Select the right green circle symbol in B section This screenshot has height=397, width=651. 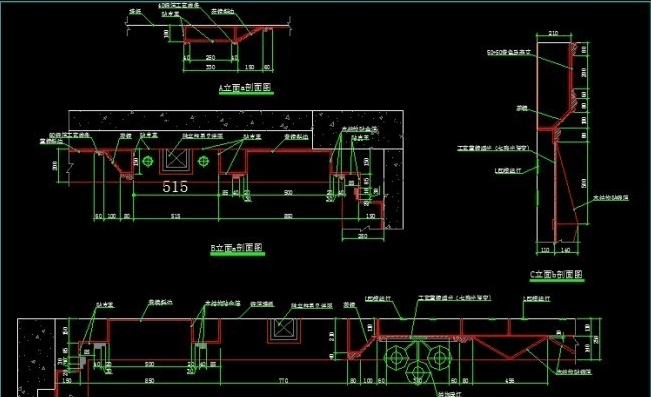tap(203, 161)
